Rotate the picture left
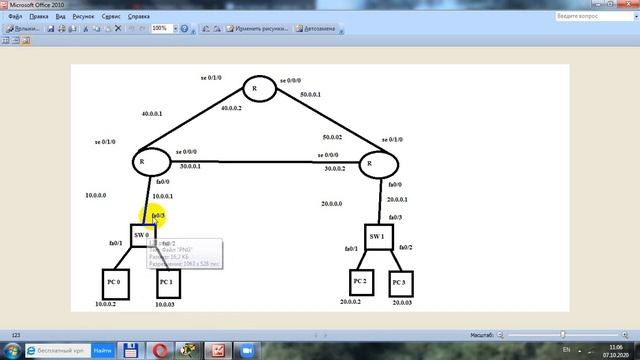 tap(206, 29)
